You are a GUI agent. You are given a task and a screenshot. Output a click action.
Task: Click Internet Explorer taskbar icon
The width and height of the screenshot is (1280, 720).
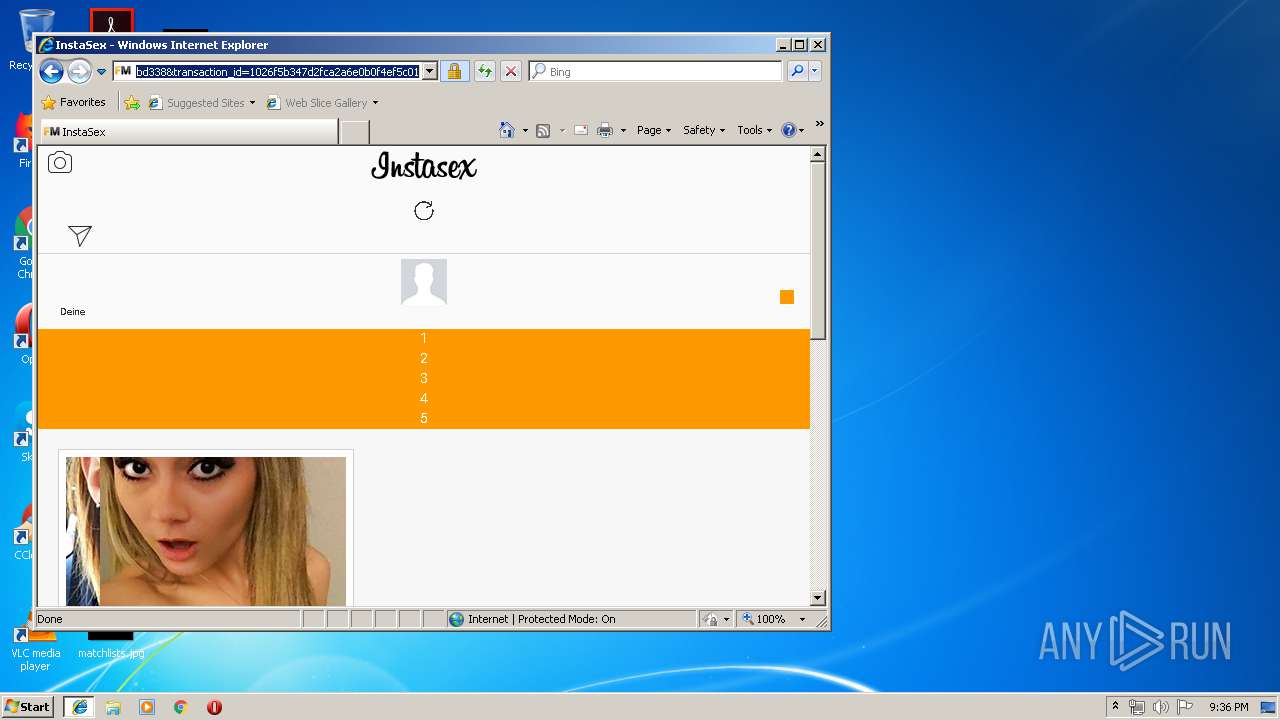point(80,707)
